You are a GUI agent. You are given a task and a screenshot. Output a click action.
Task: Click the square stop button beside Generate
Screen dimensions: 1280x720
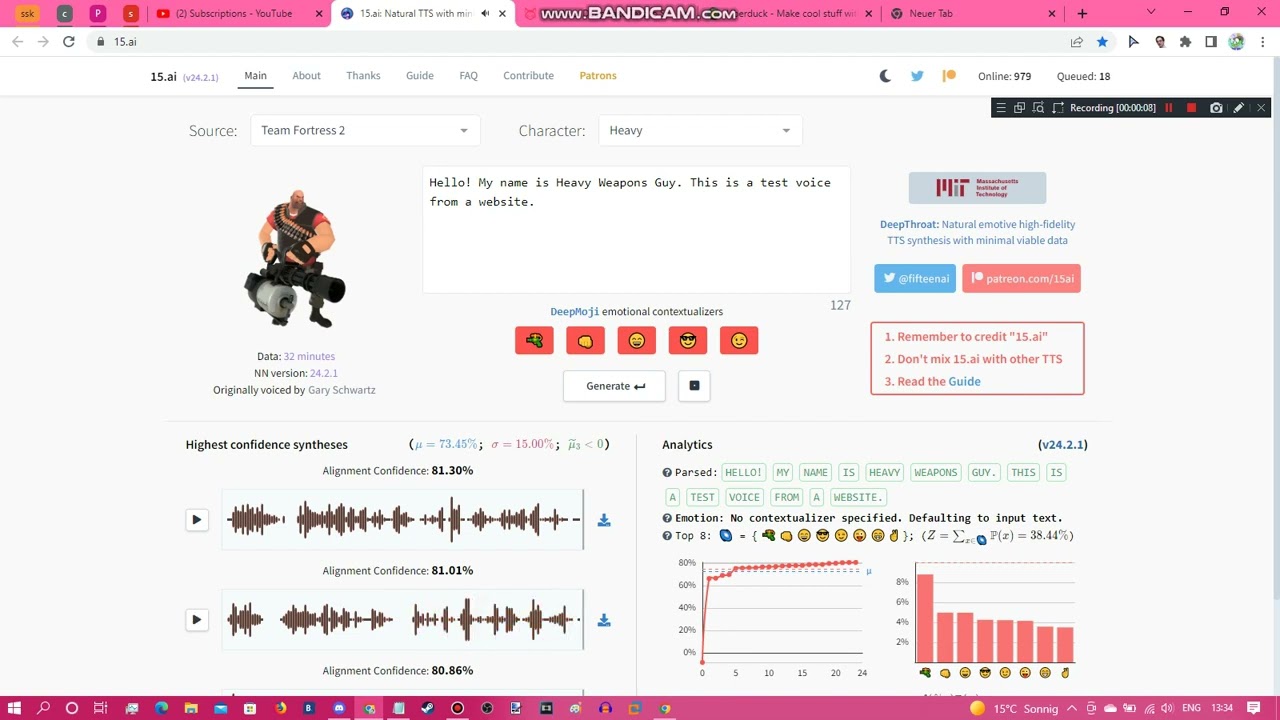(x=694, y=386)
